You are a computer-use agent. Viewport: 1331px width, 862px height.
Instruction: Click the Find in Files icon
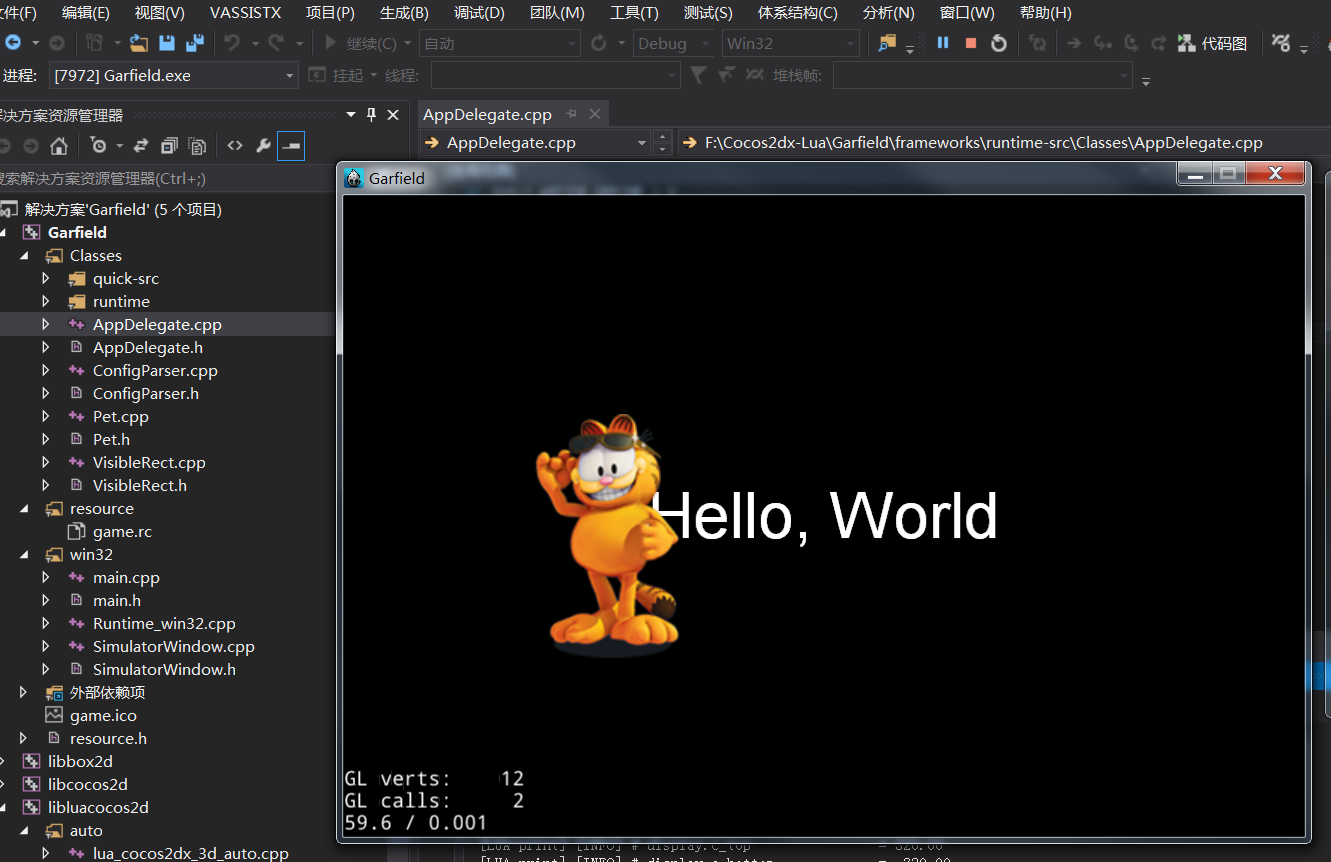tap(887, 43)
